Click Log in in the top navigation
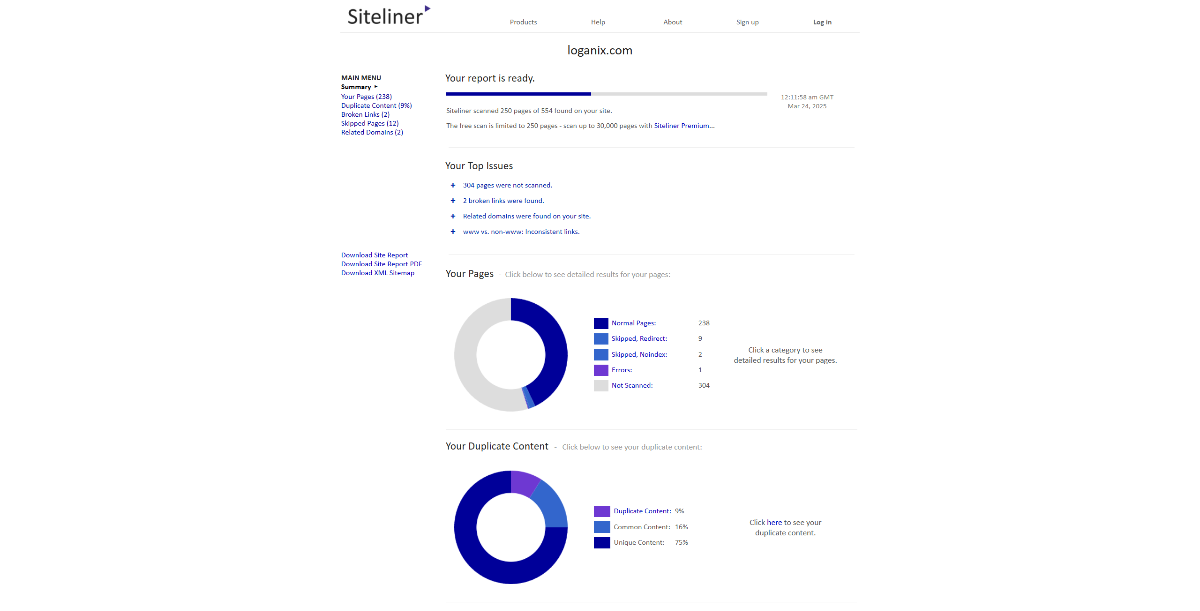Image resolution: width=1200 pixels, height=611 pixels. (822, 22)
